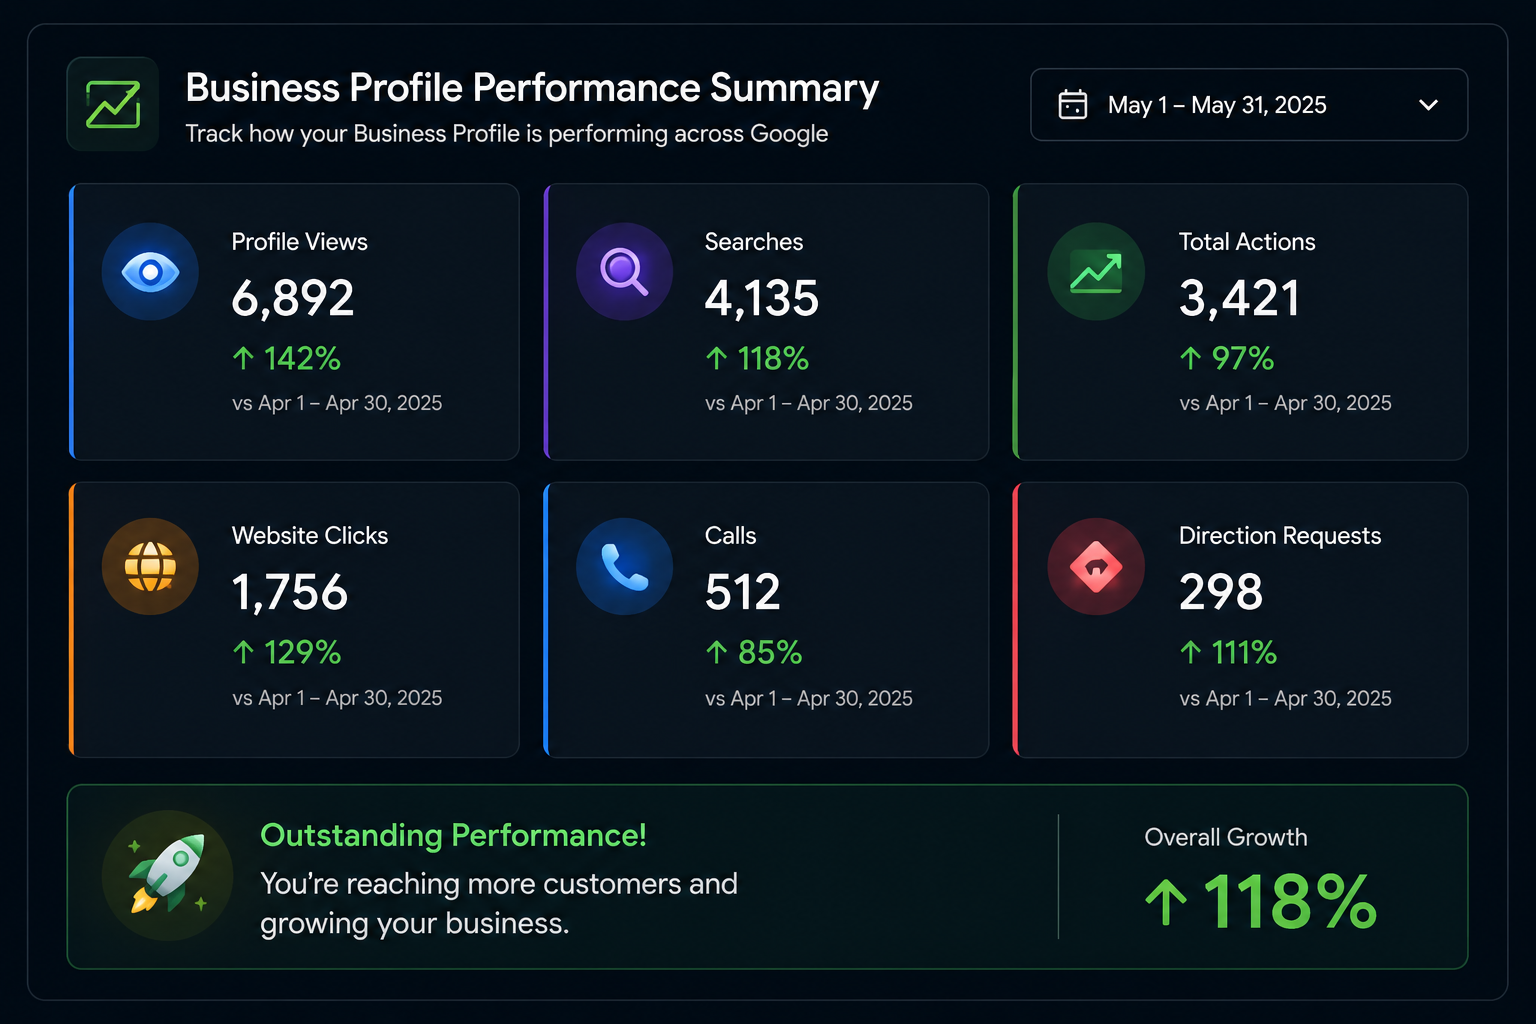
Task: Open the May 1 – May 31, 2025 selector
Action: (1248, 104)
